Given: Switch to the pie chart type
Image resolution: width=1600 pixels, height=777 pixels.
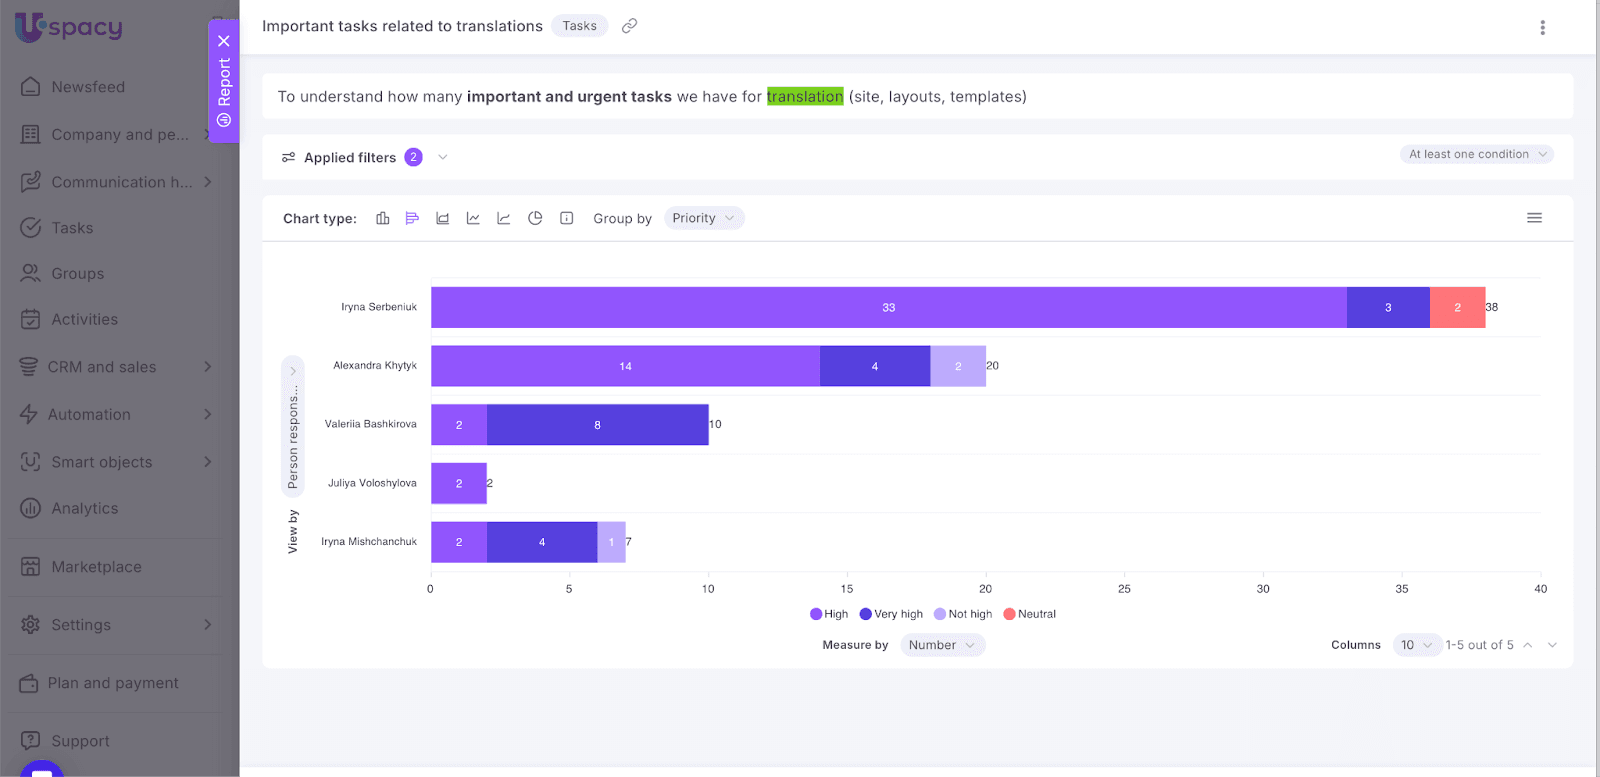Looking at the screenshot, I should pos(535,218).
